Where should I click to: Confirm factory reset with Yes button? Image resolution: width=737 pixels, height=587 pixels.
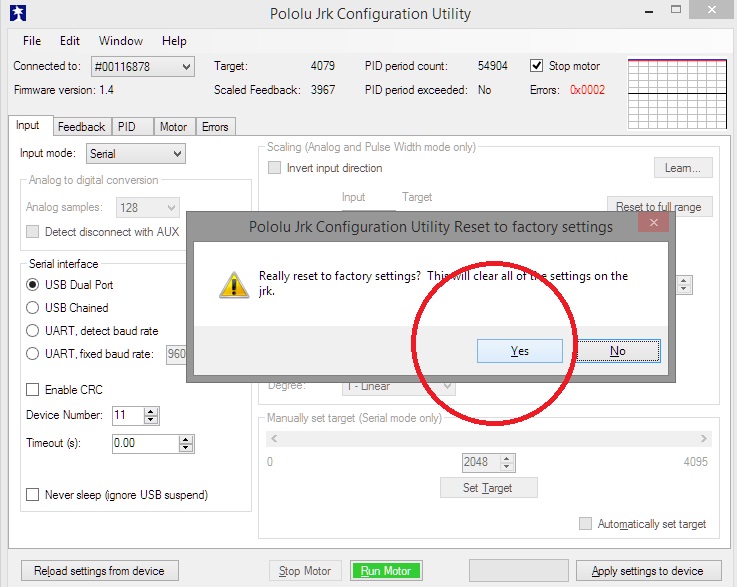point(519,351)
